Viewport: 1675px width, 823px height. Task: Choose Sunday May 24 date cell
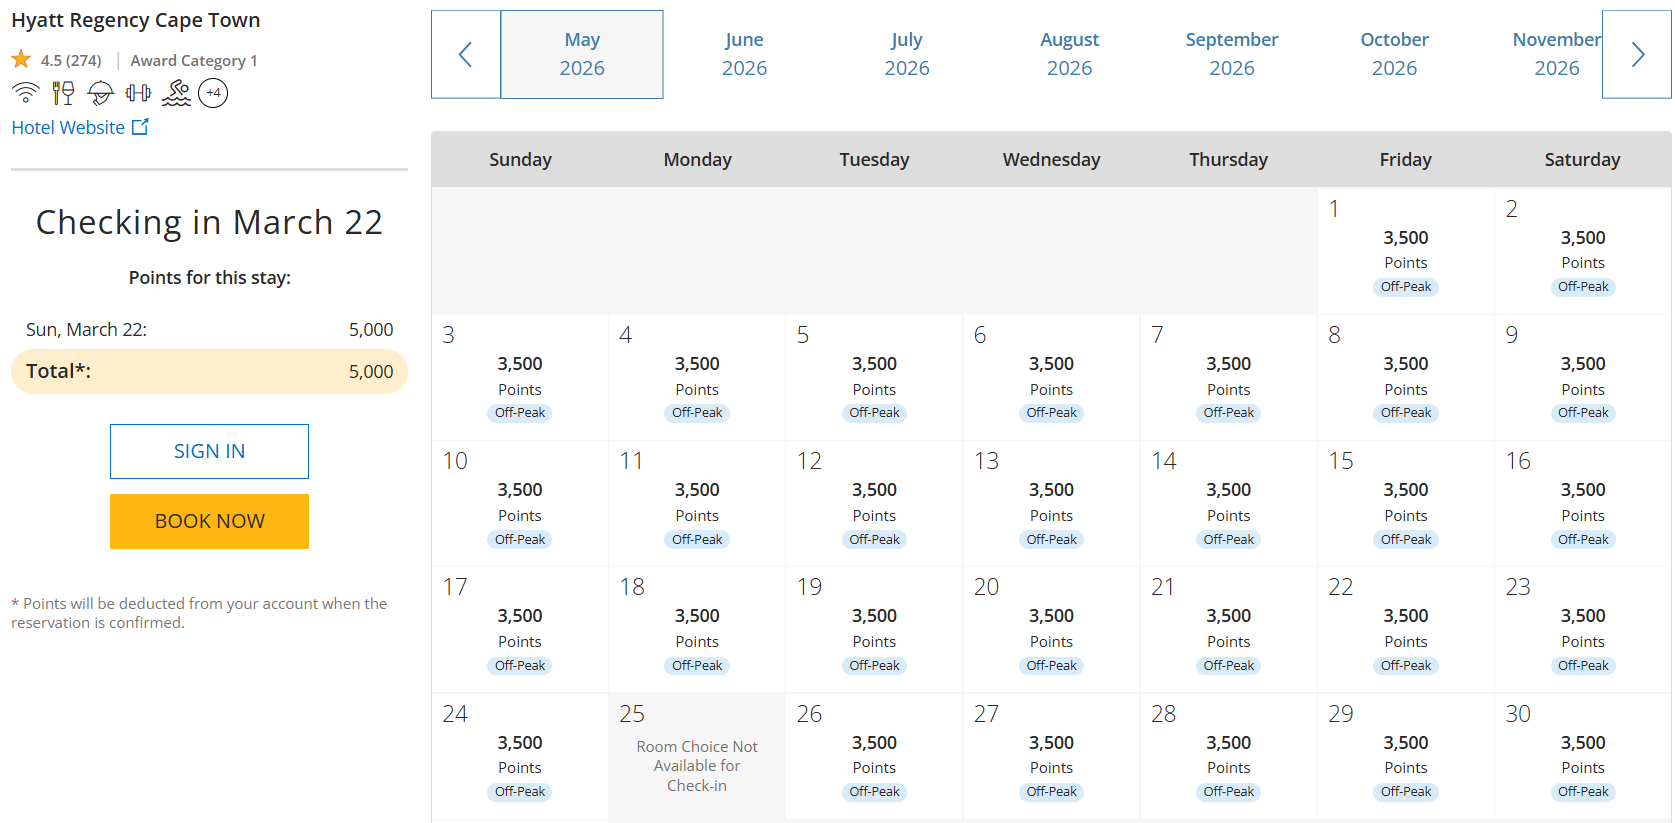(520, 757)
